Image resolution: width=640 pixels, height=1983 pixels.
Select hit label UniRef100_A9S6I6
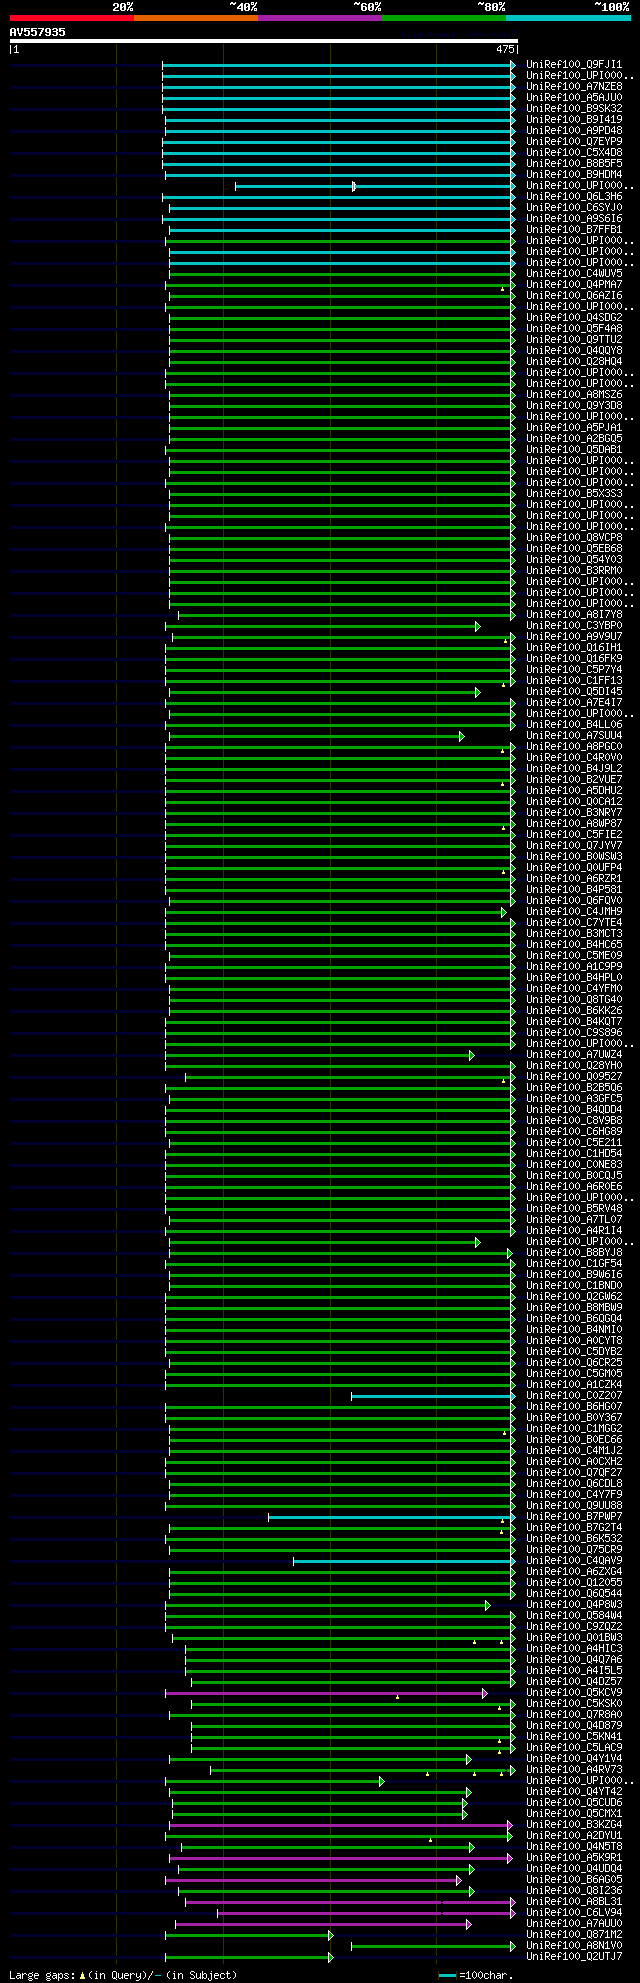574,219
